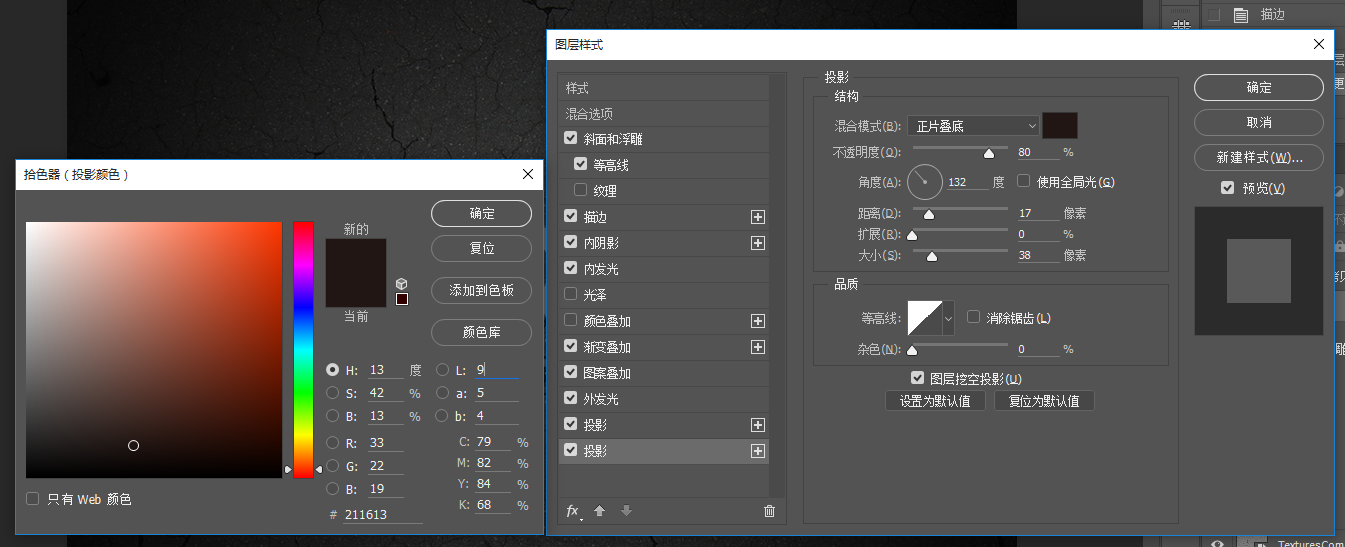The width and height of the screenshot is (1345, 547).
Task: Select 样式 in the layer style list
Action: pos(663,88)
